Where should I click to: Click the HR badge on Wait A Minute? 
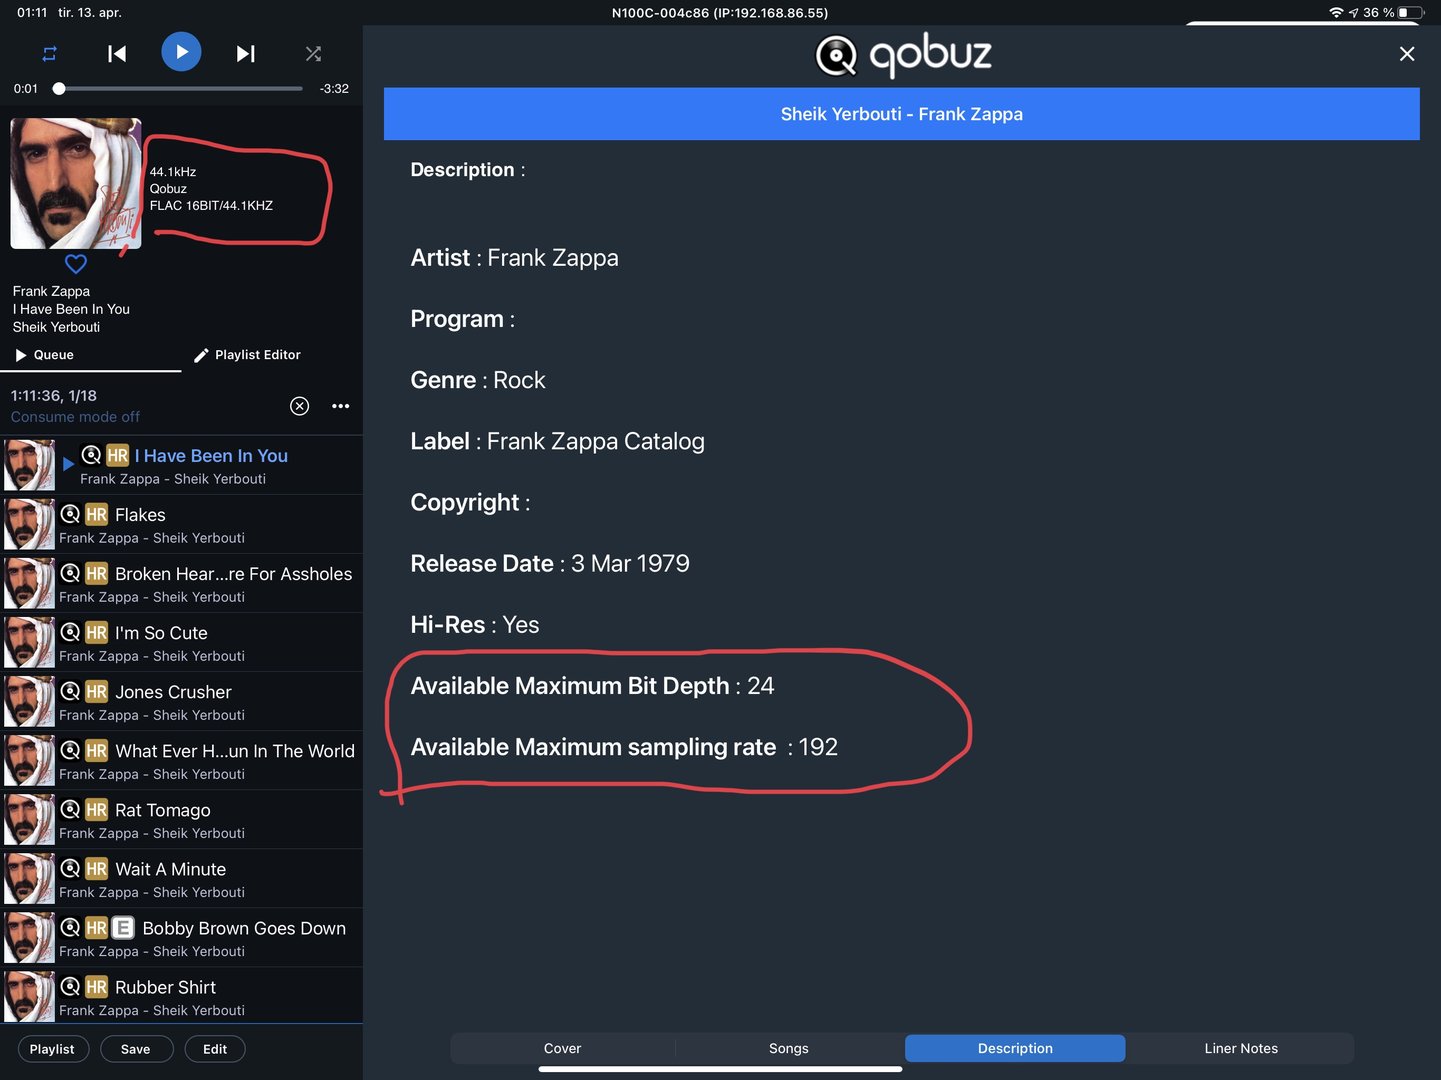point(96,868)
